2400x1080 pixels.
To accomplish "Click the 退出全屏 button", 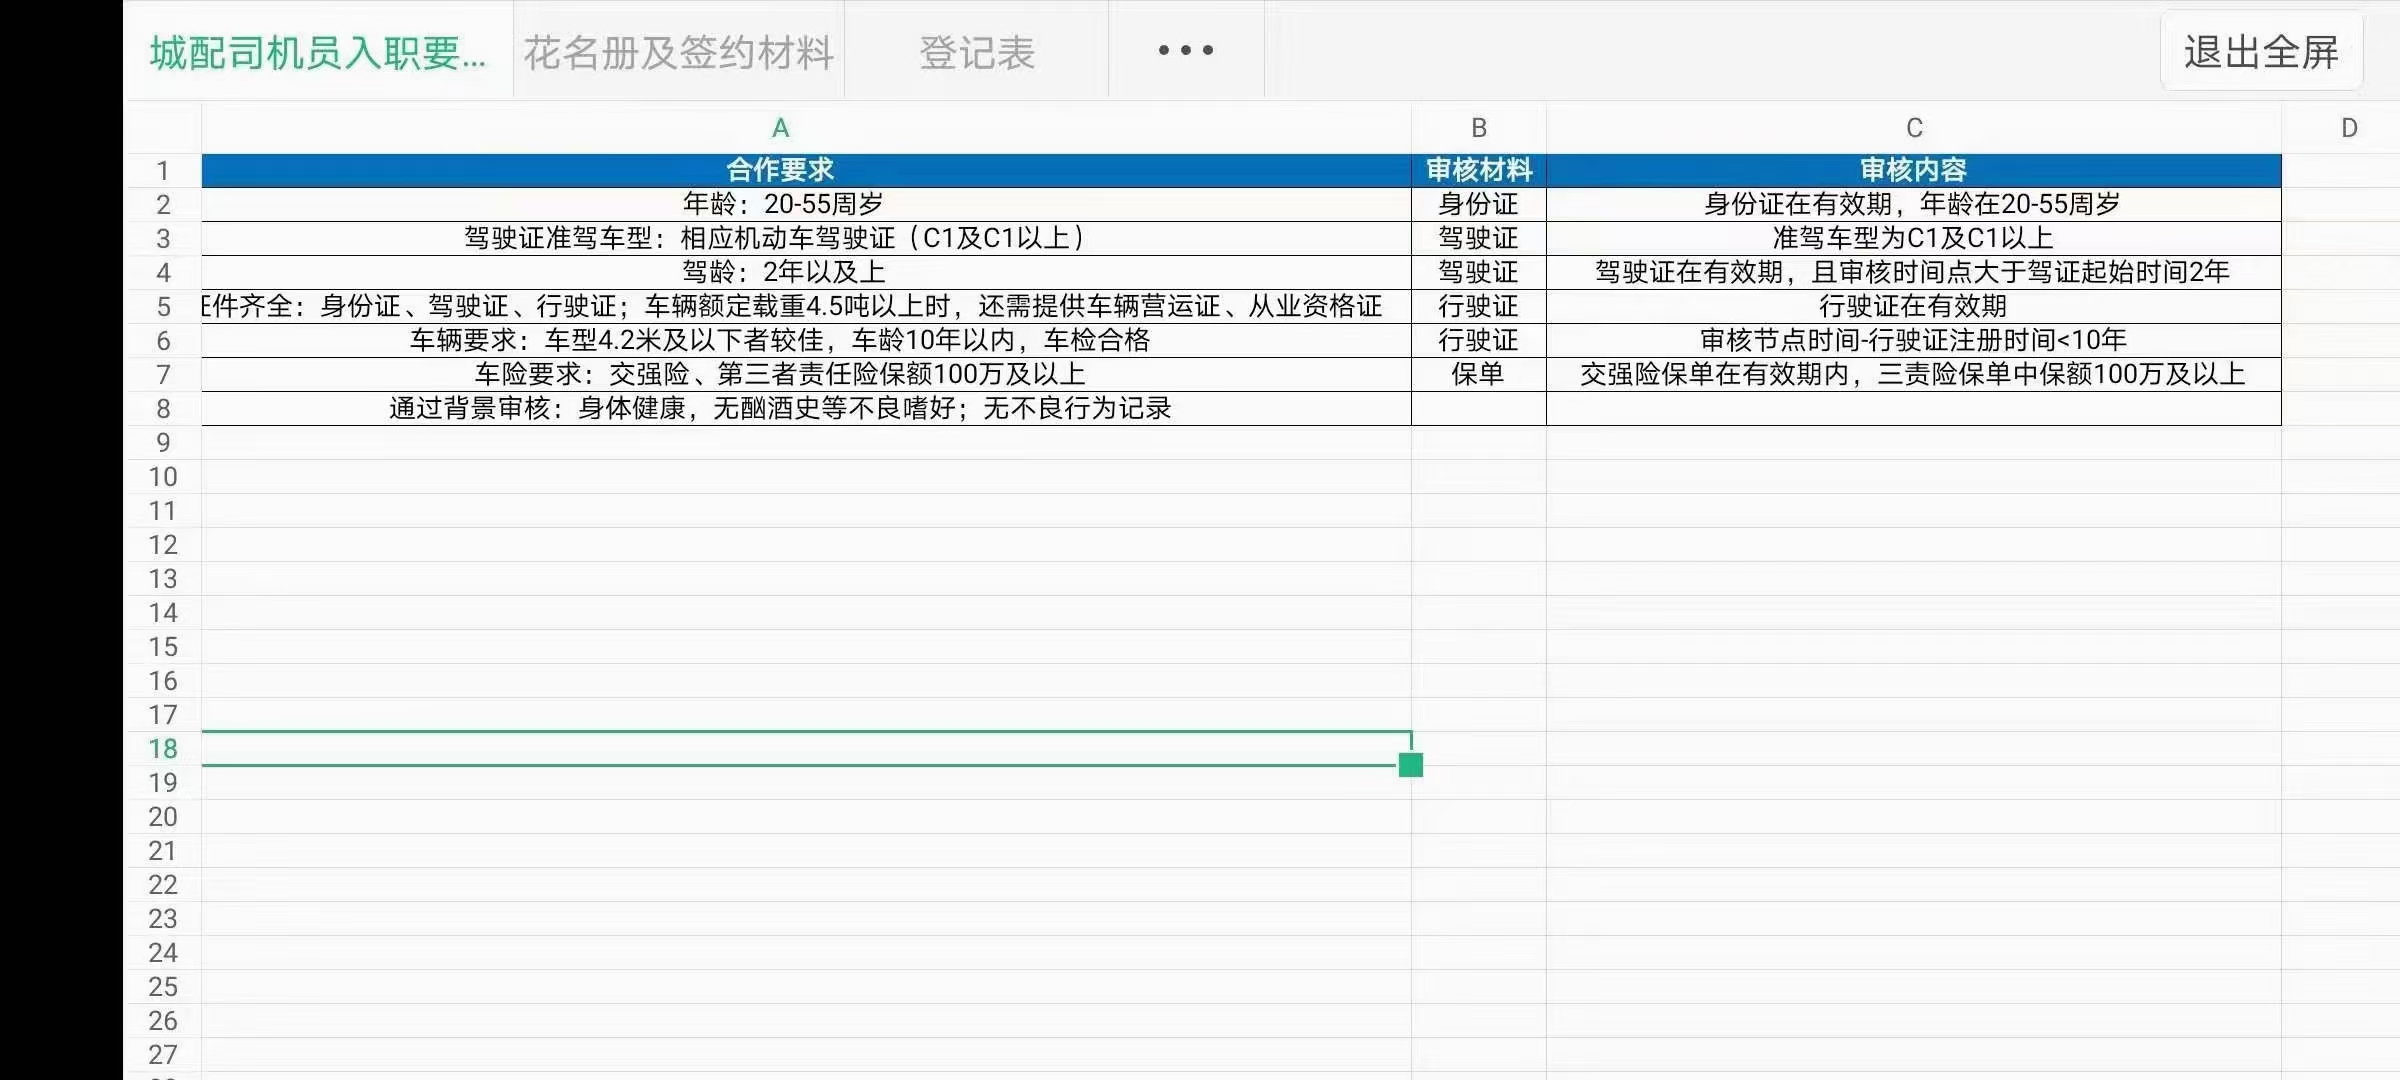I will 2260,52.
